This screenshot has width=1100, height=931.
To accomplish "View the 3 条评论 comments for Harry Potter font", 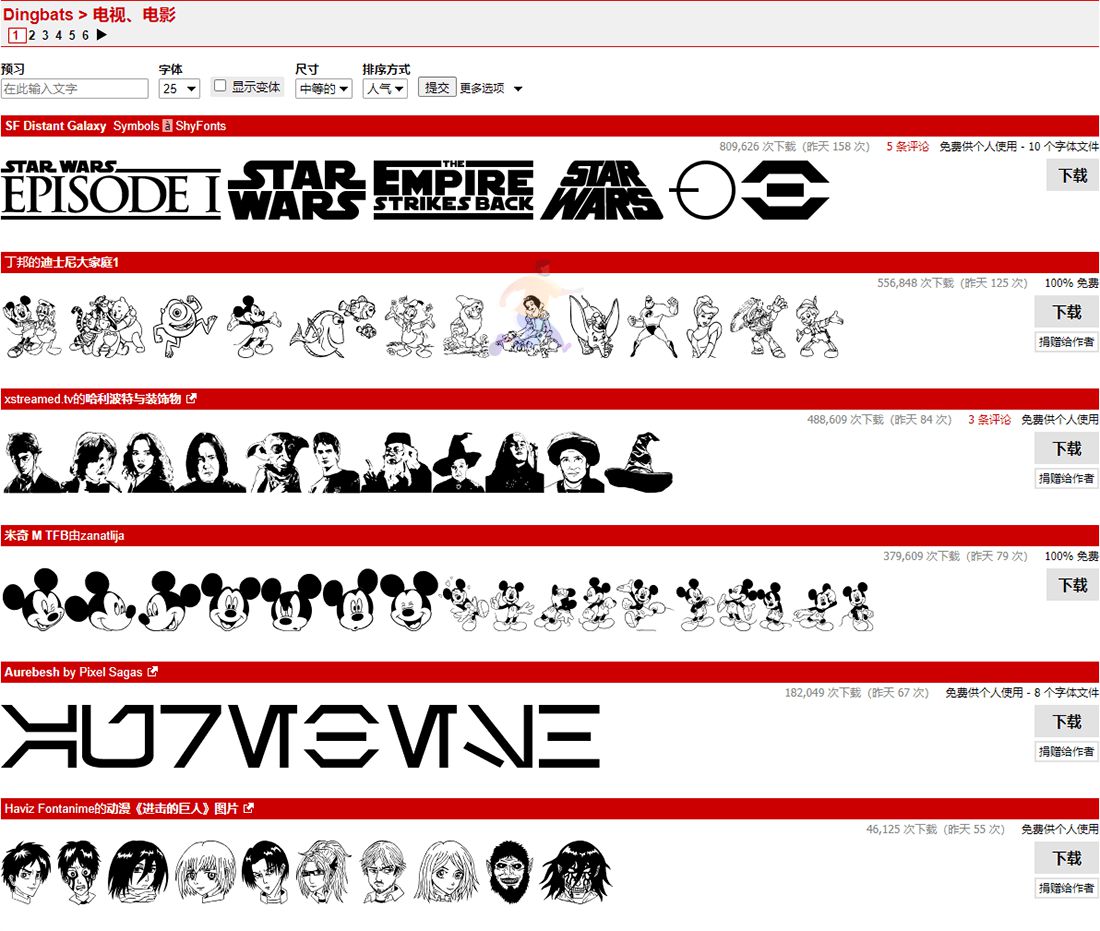I will 989,420.
